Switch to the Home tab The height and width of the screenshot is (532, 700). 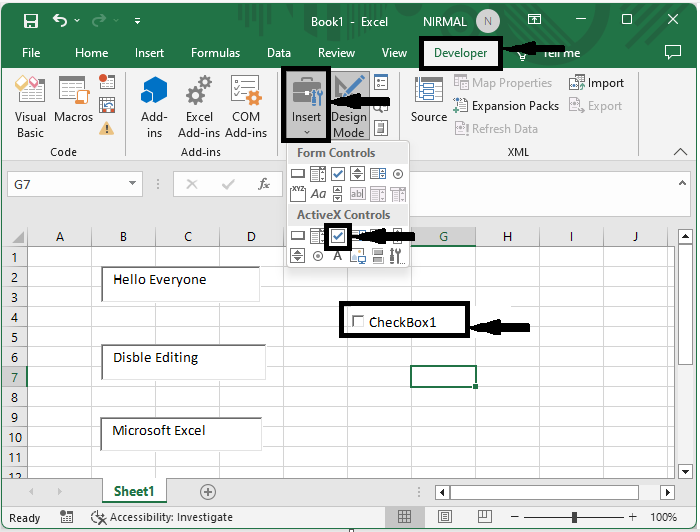[92, 53]
